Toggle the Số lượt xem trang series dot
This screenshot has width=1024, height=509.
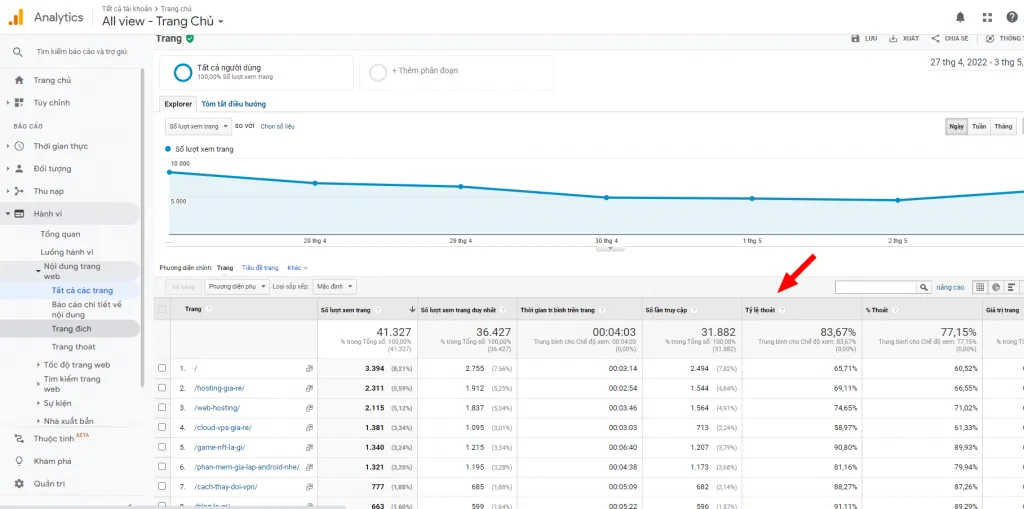tap(169, 149)
